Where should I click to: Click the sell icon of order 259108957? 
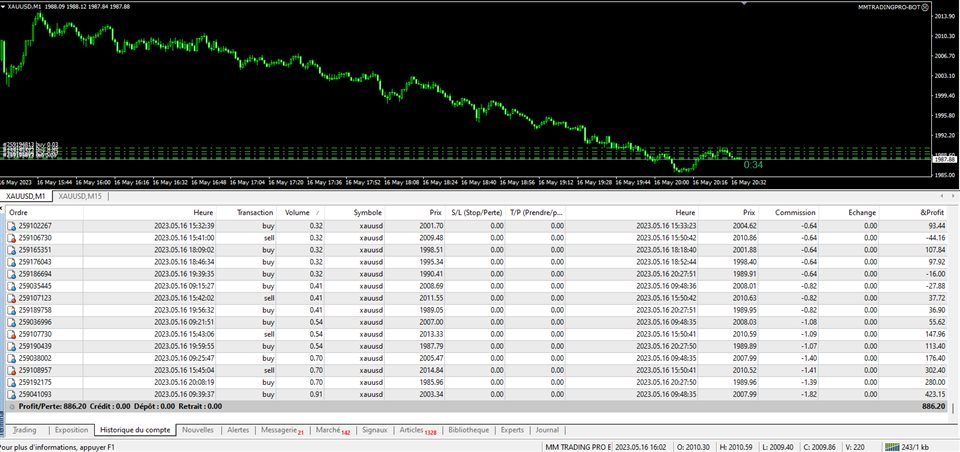12,370
